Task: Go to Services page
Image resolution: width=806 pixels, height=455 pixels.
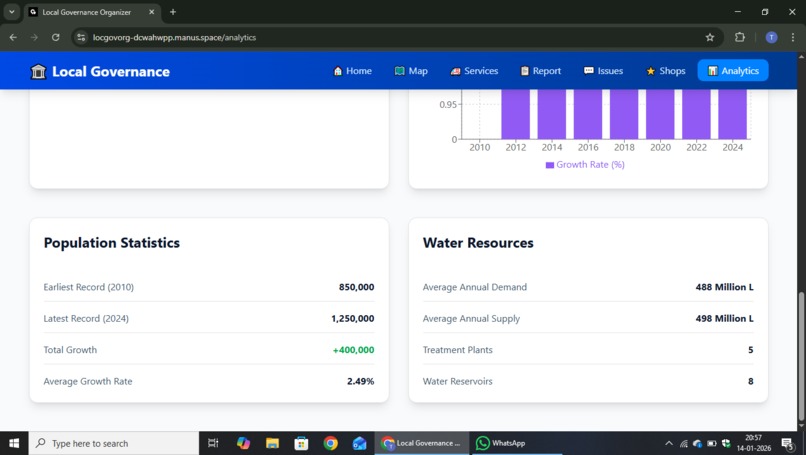Action: 474,71
